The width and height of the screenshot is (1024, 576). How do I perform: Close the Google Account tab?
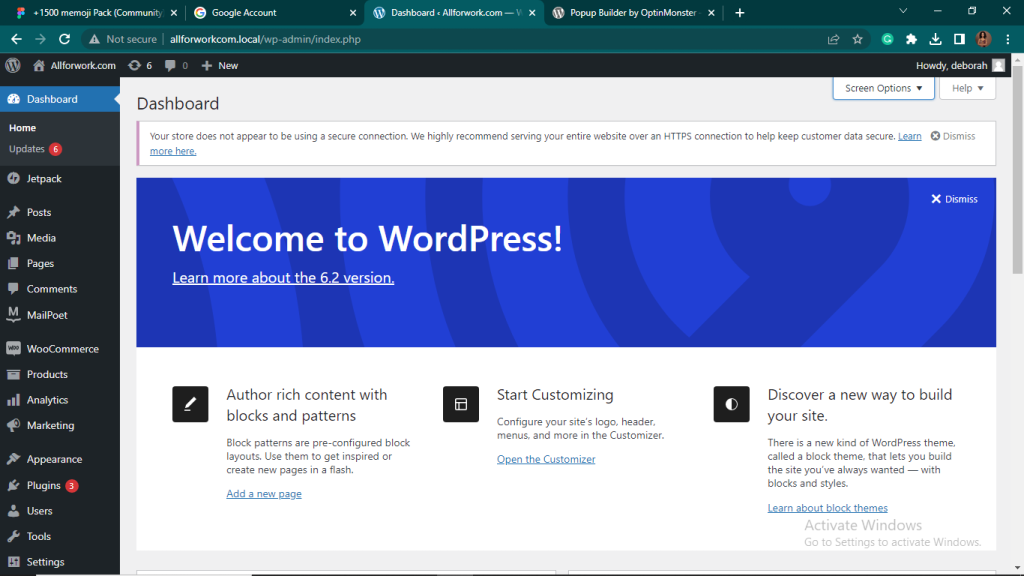pos(353,12)
